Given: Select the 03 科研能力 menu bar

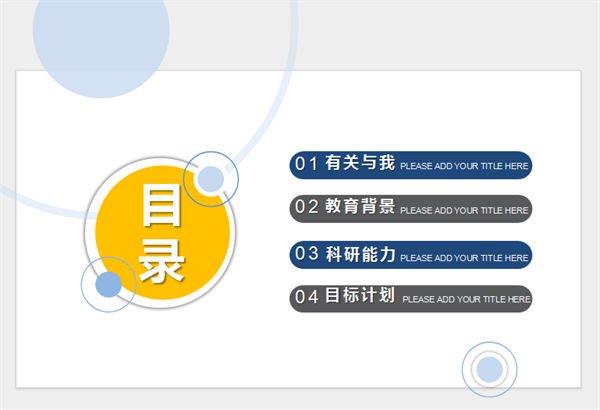Looking at the screenshot, I should [411, 255].
